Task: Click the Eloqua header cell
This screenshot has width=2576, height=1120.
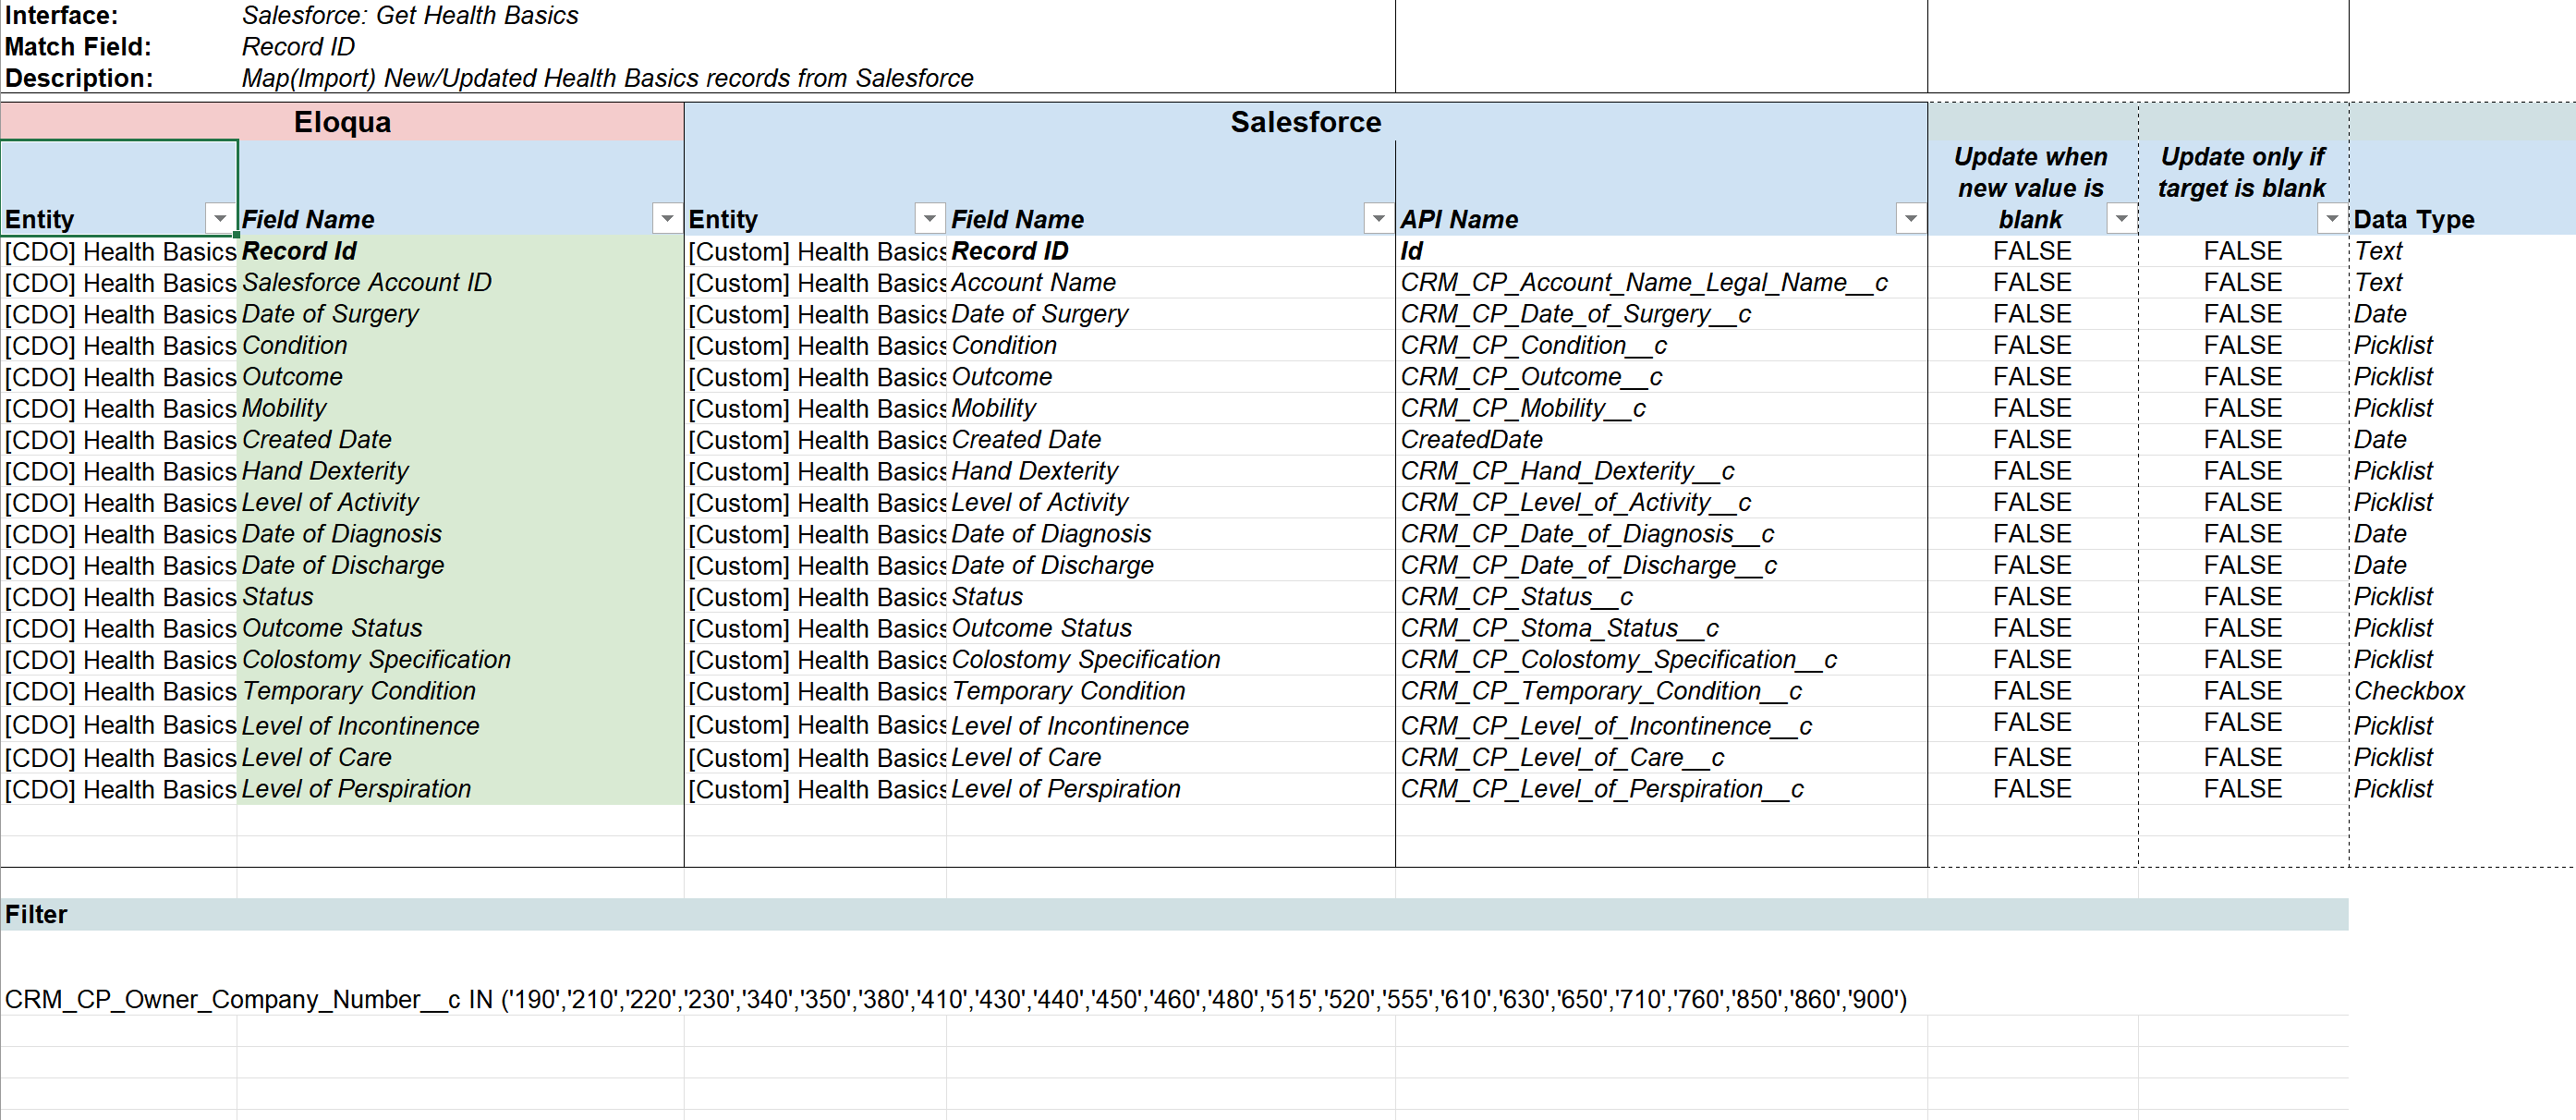Action: 340,122
